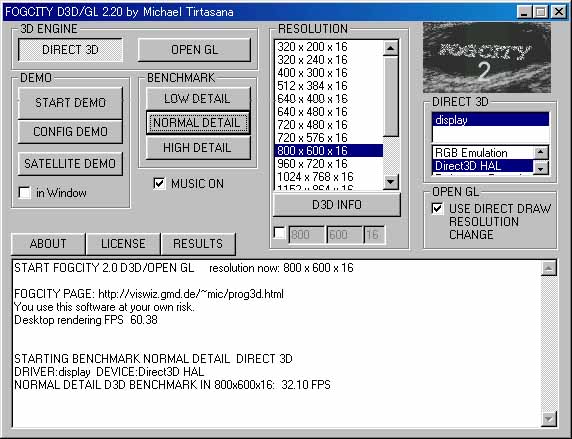This screenshot has height=439, width=572.
Task: Minimize the FOGCITY window
Action: click(524, 12)
